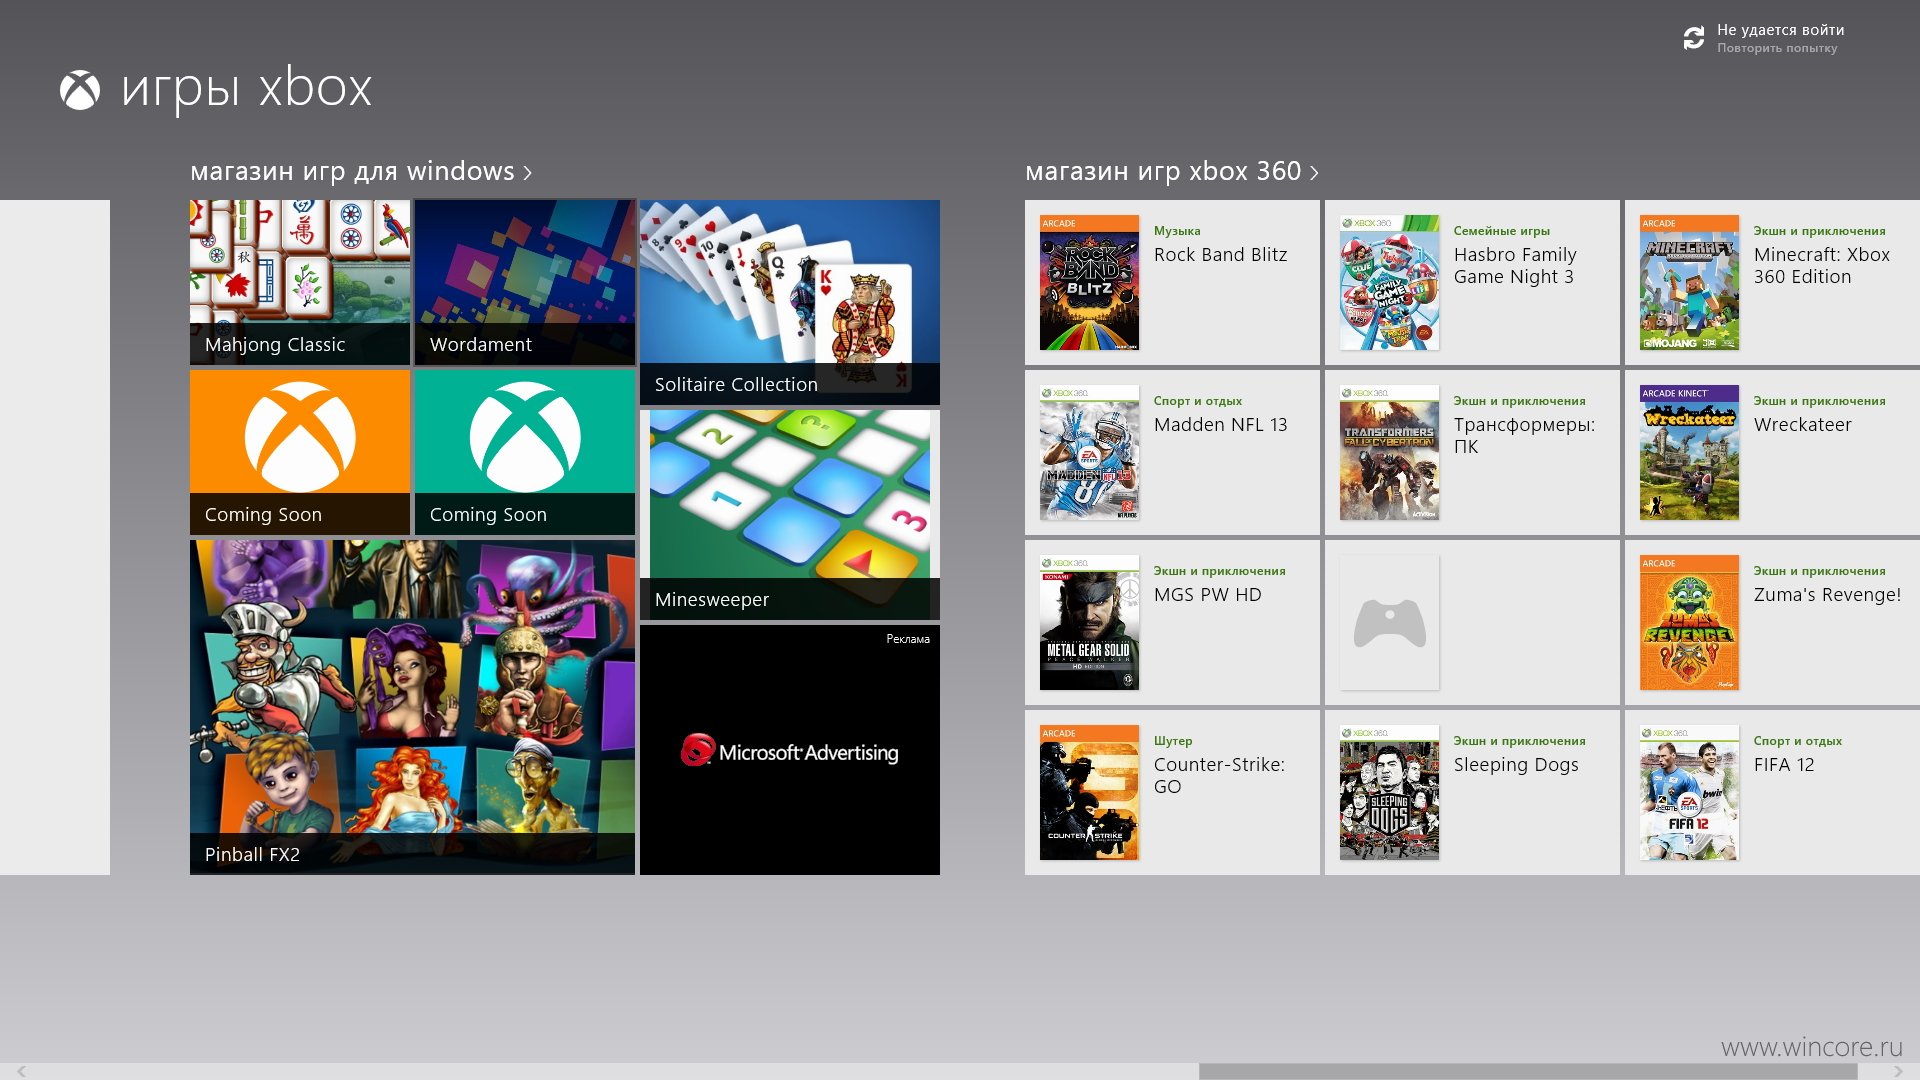Click the 'Wreckateer' title text
1920x1080 pixels.
(1802, 425)
